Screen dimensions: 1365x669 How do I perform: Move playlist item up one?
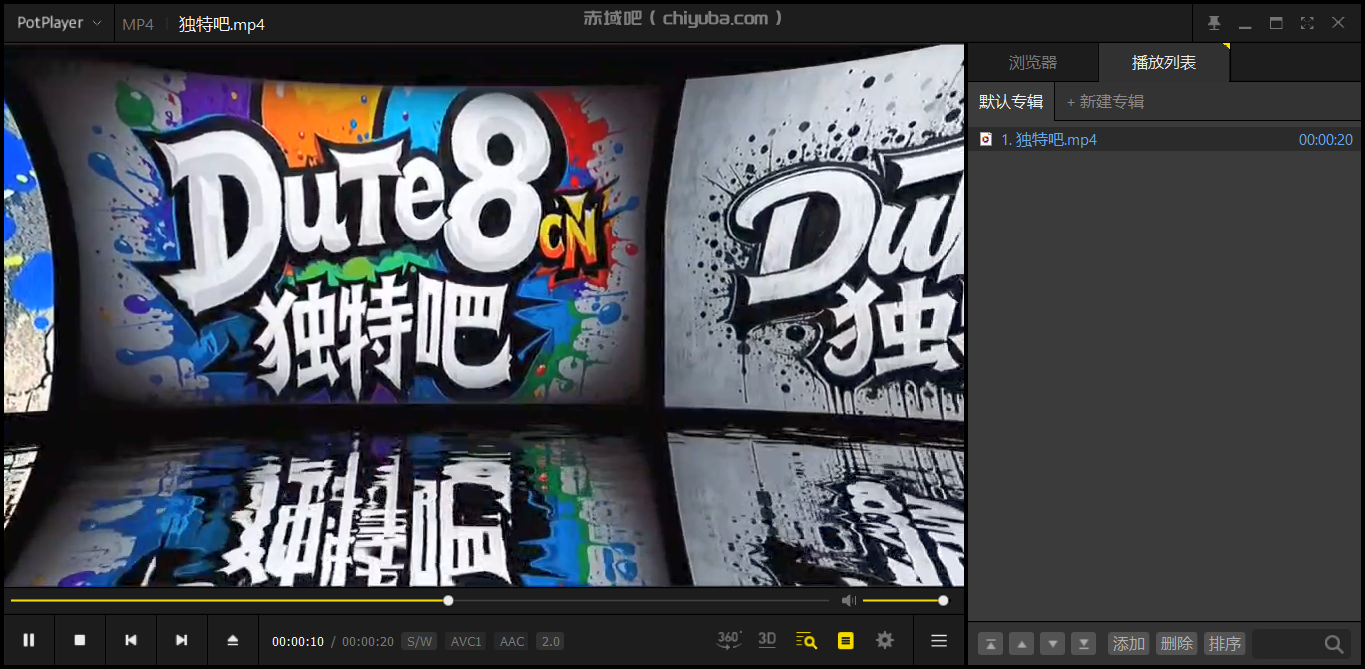(x=1021, y=644)
